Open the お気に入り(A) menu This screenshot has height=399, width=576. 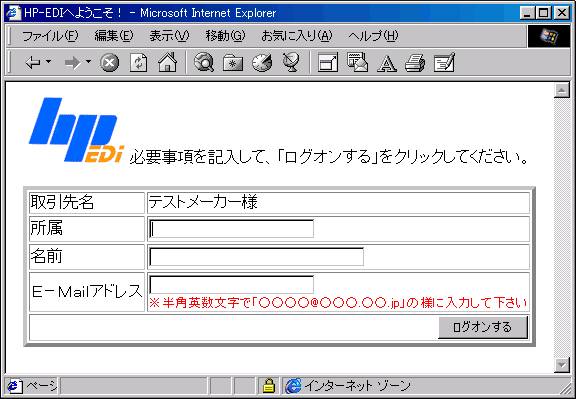tap(297, 36)
